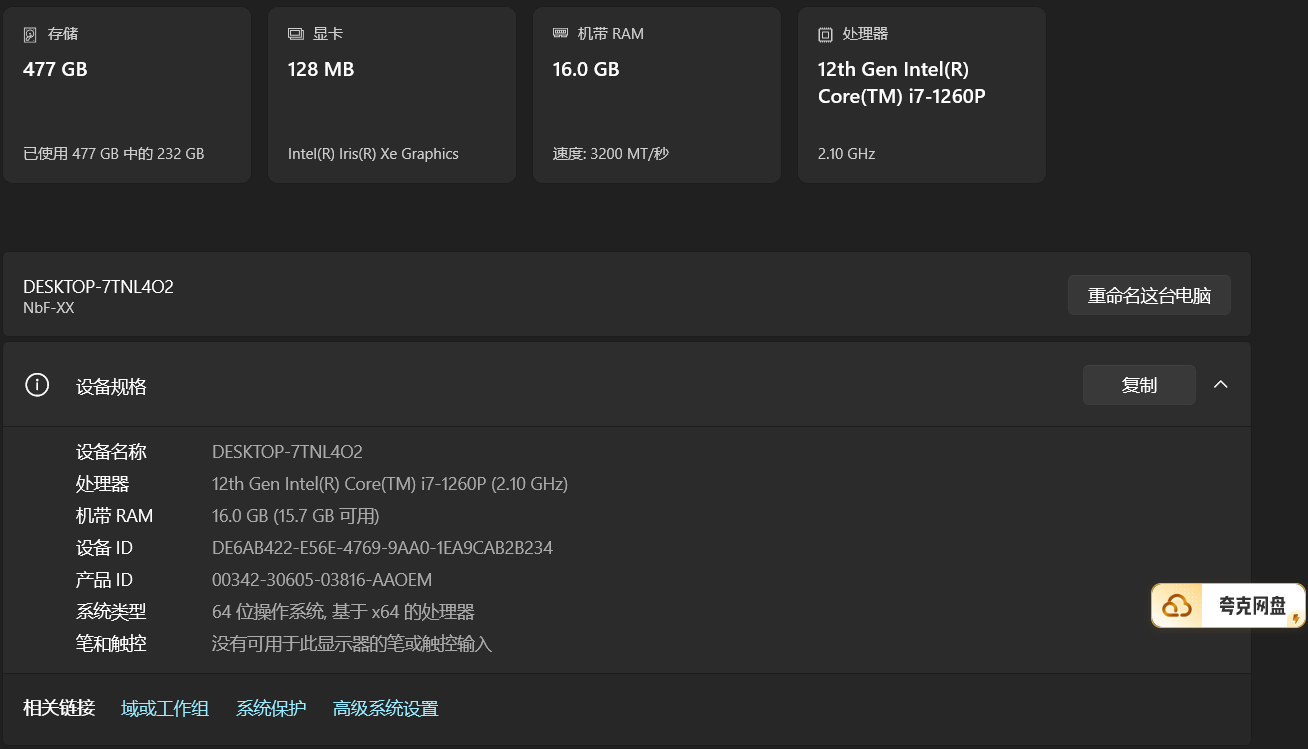Click the DESKTOP-7TNL4O2 header name

[x=98, y=287]
